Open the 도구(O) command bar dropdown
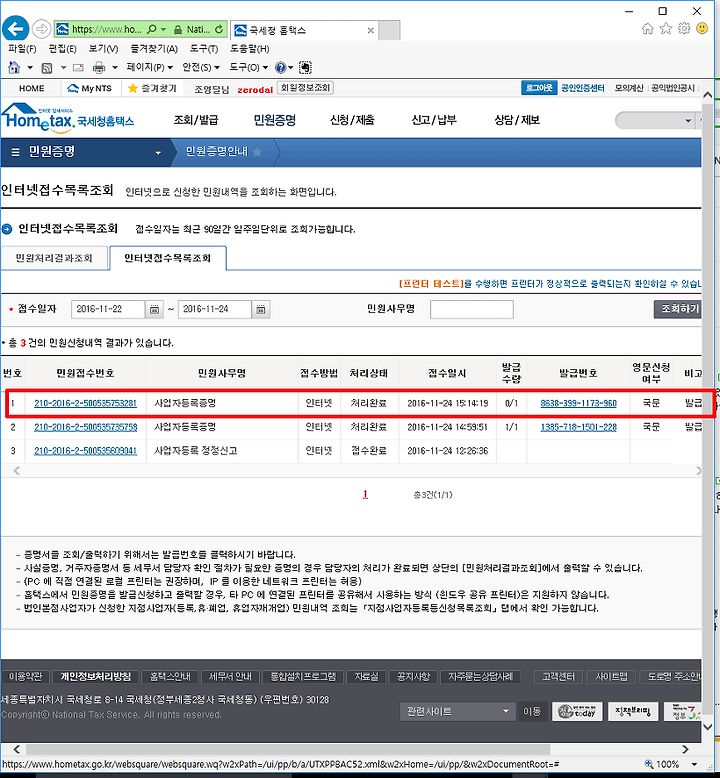 pyautogui.click(x=248, y=67)
